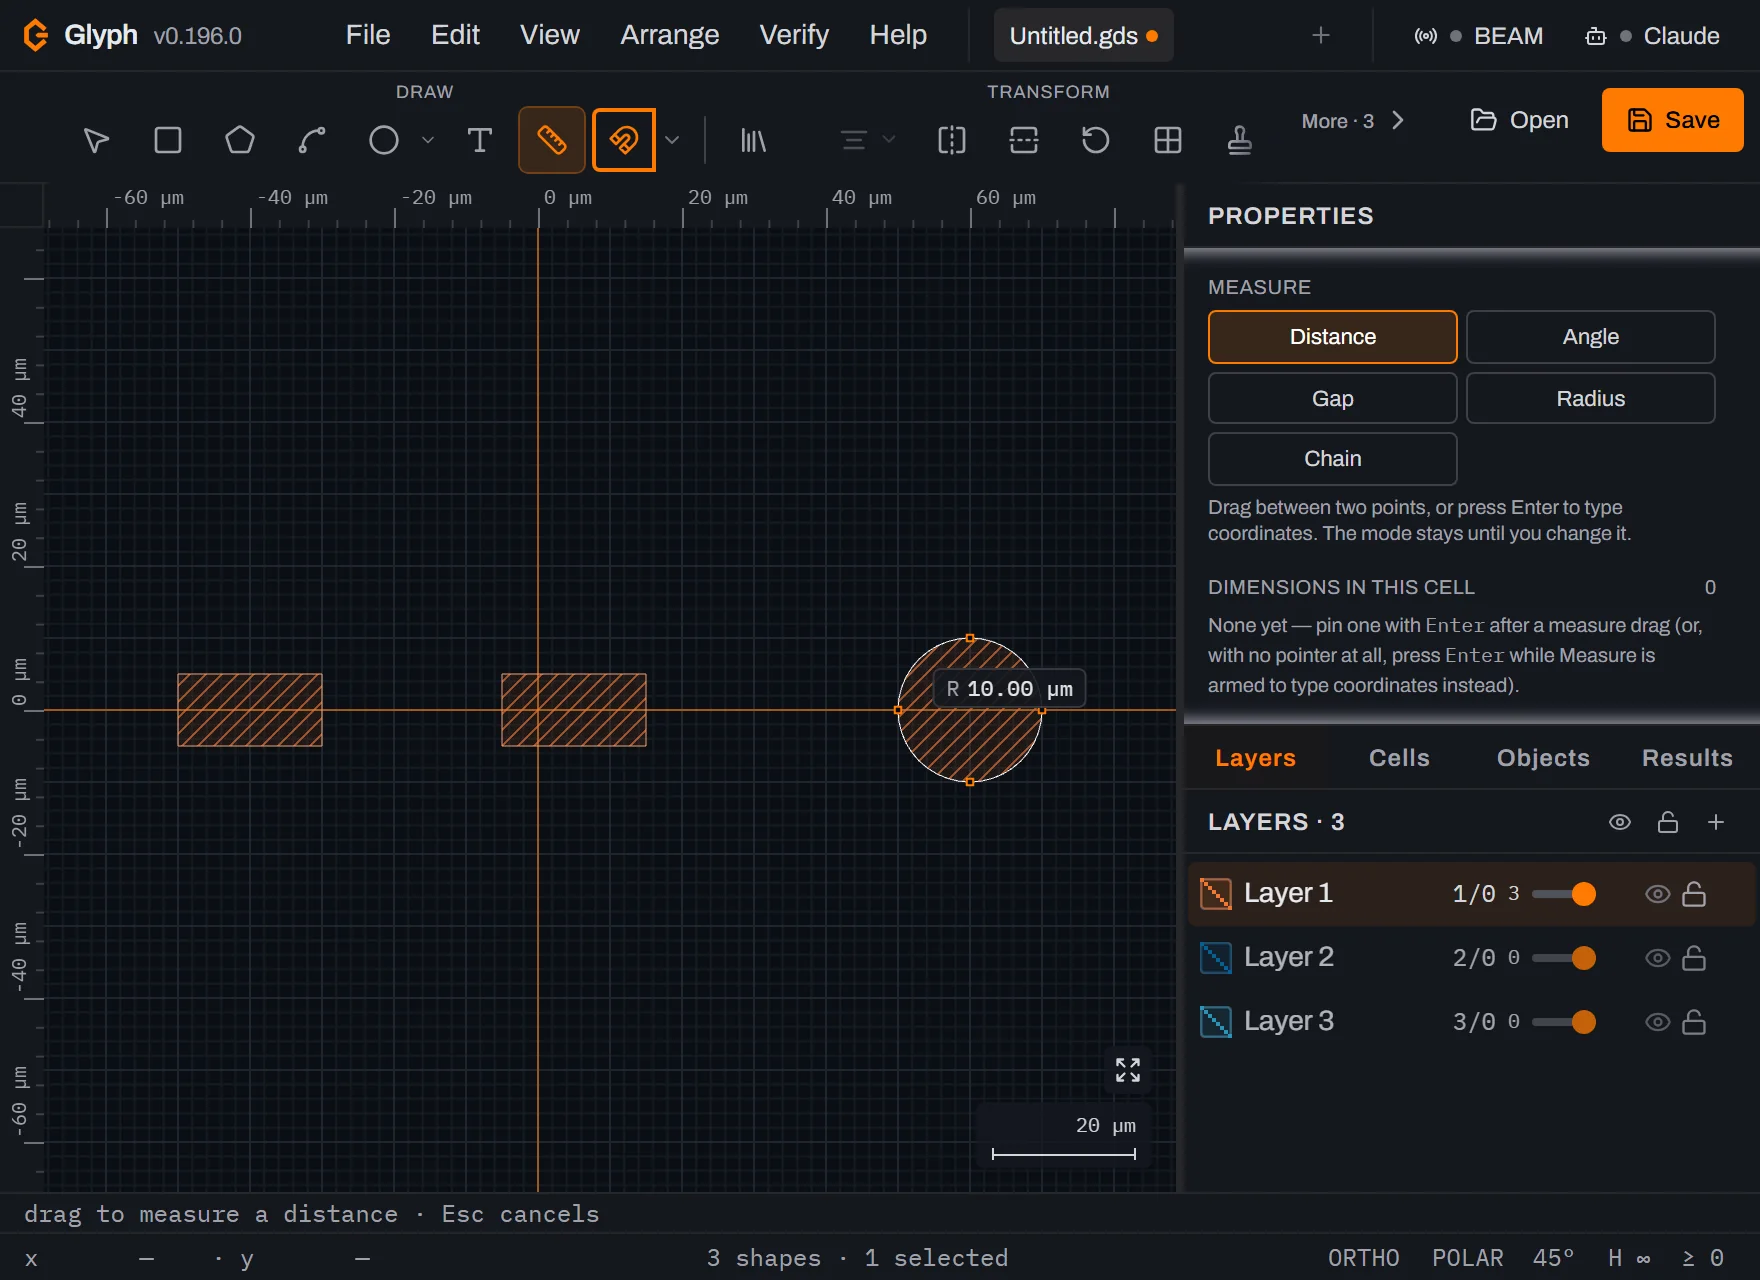Open the File menu

click(368, 35)
